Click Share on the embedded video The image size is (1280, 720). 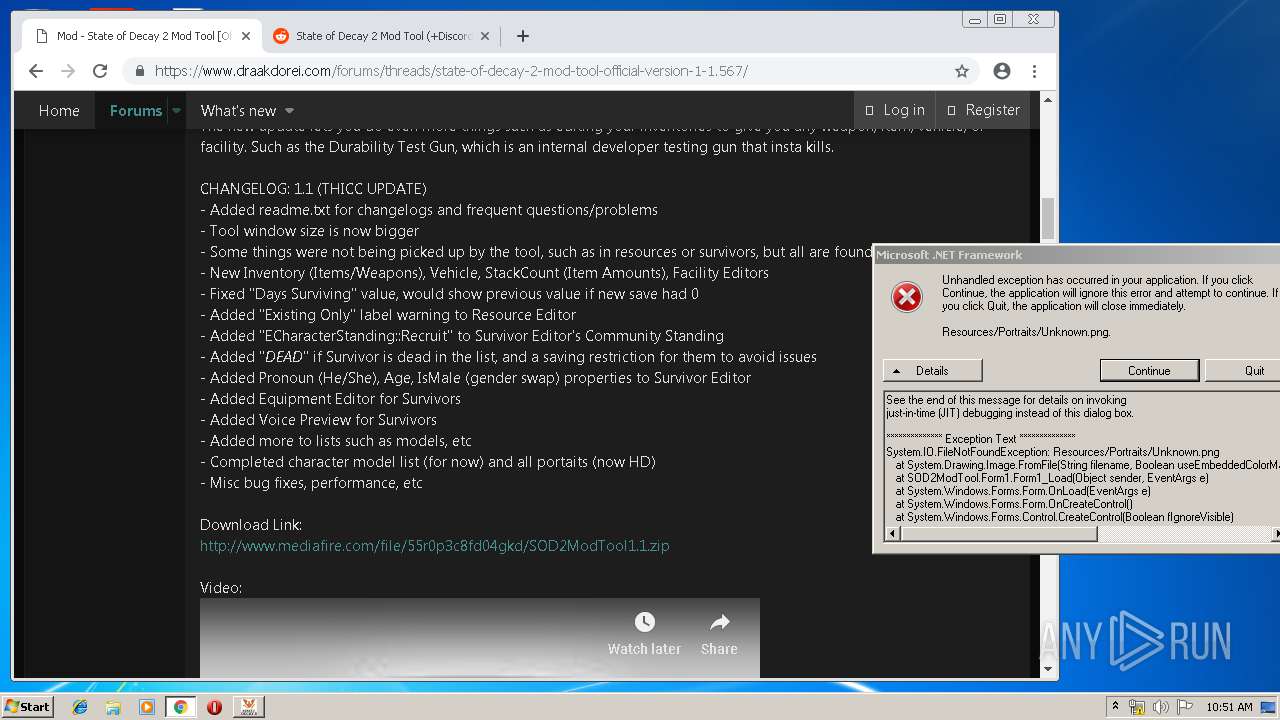pos(719,635)
